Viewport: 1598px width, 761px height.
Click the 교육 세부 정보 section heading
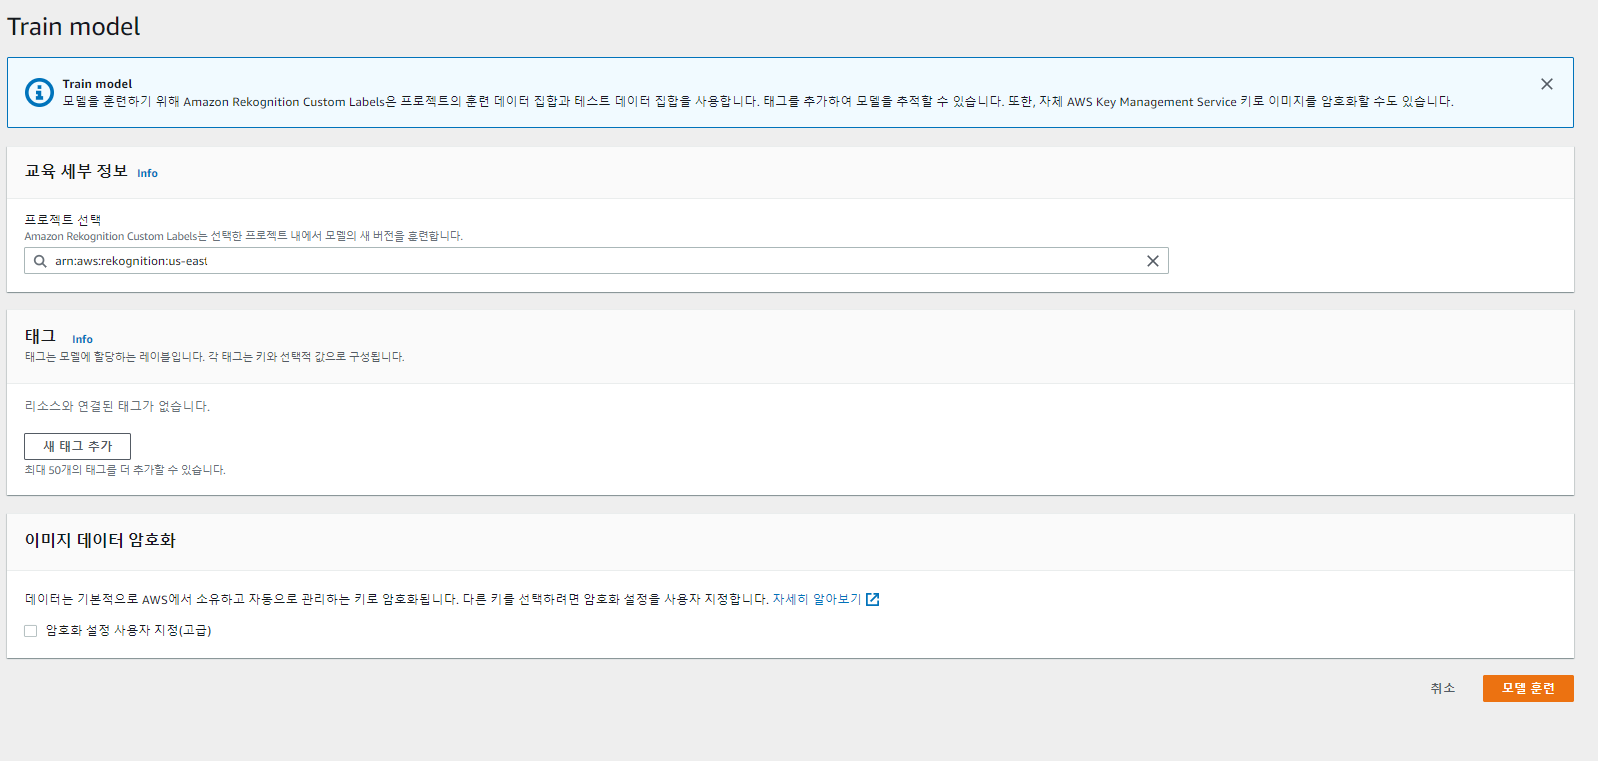point(76,171)
